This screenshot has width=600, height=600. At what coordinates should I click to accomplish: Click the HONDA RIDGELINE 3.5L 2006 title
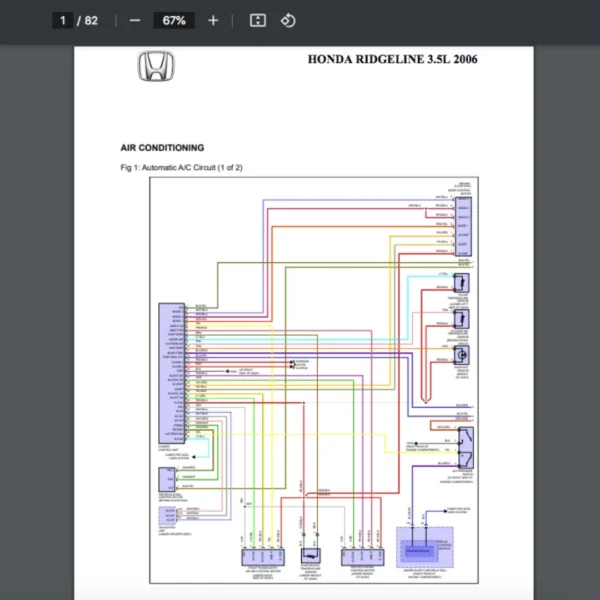tap(393, 60)
